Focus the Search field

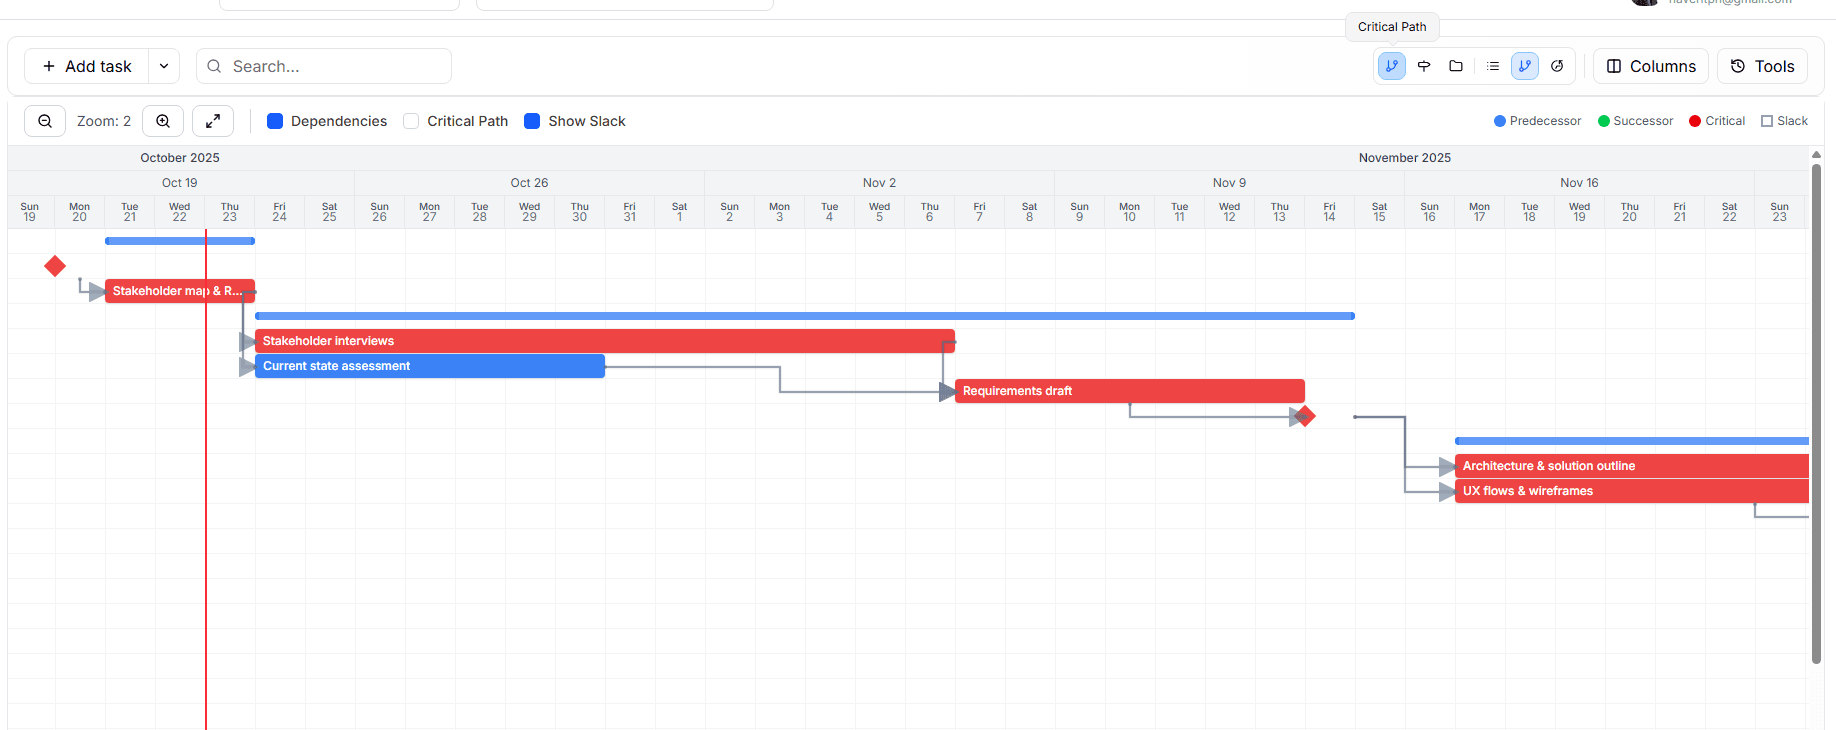click(x=324, y=66)
